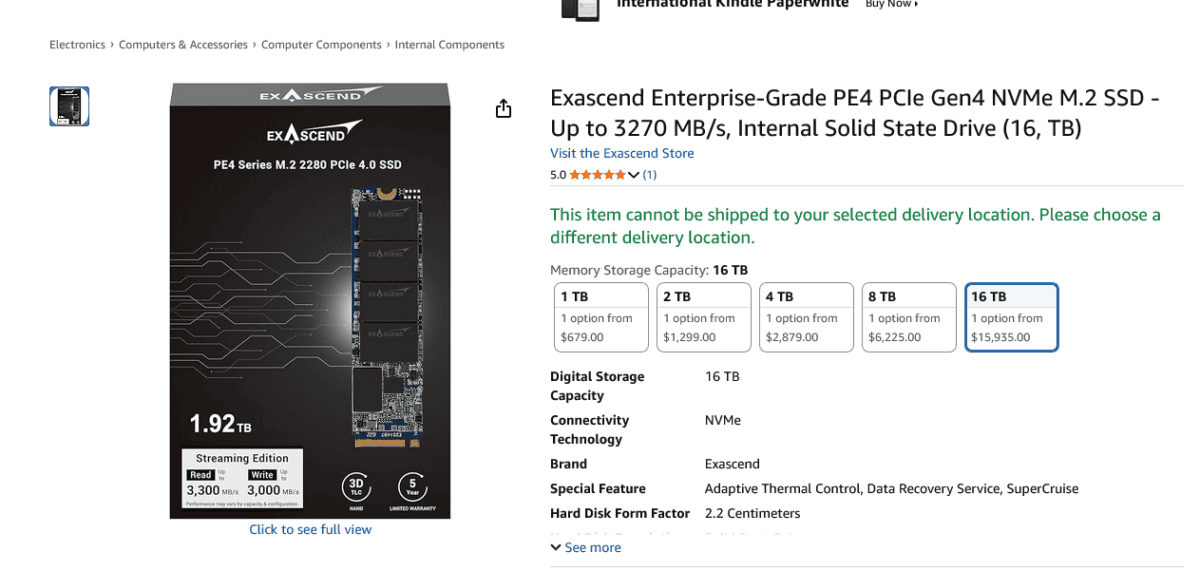The height and width of the screenshot is (571, 1200).
Task: Open the star rating popover chevron
Action: 633,175
